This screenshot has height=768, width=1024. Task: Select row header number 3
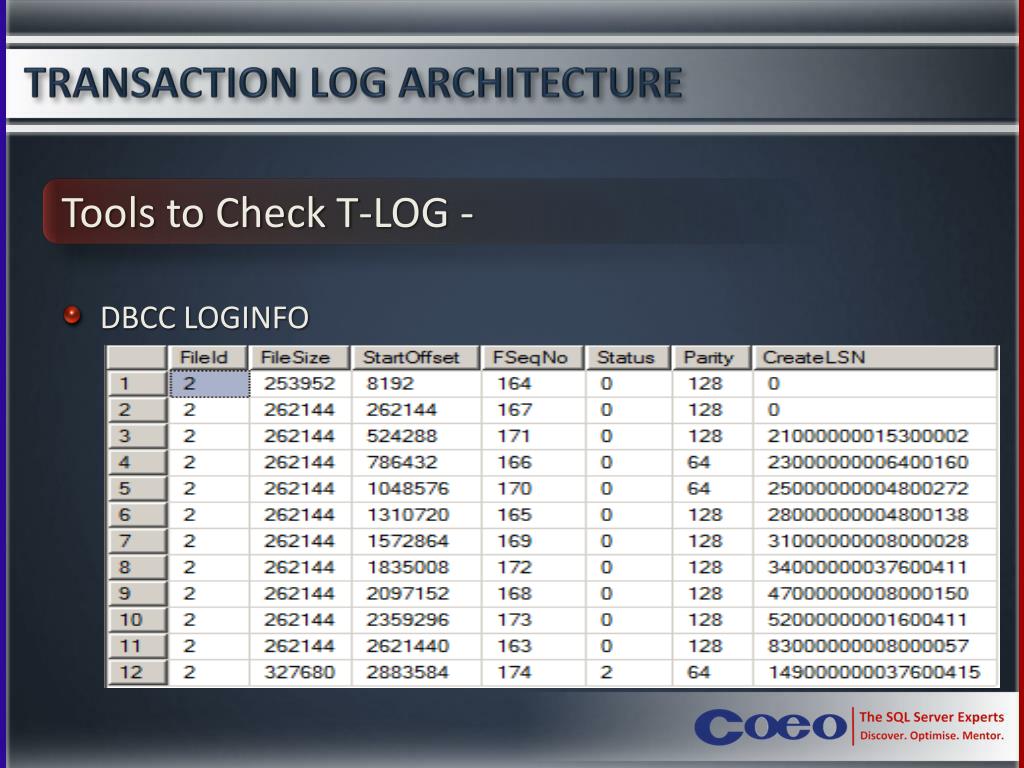pos(136,436)
